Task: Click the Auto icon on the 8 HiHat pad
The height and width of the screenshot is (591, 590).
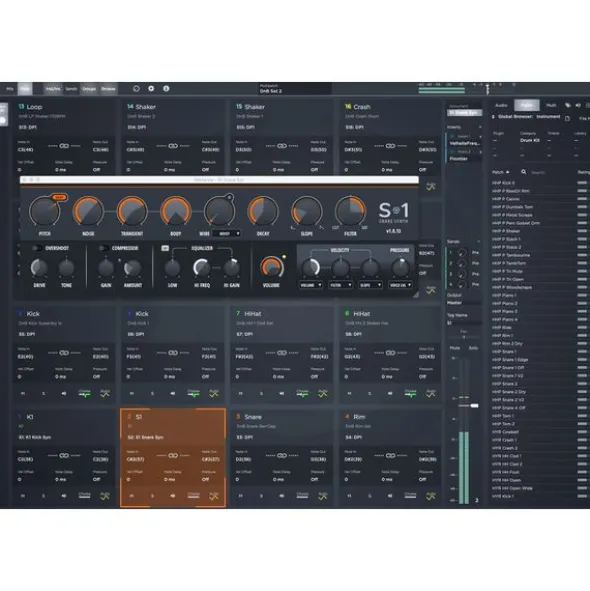Action: point(431,393)
